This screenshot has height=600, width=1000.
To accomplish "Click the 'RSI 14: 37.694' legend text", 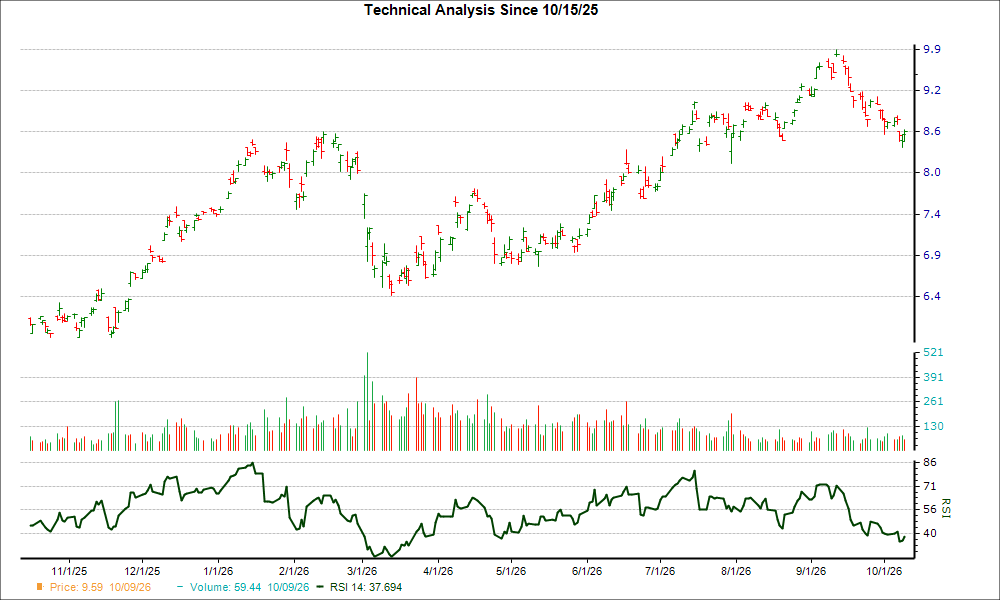I will point(366,587).
